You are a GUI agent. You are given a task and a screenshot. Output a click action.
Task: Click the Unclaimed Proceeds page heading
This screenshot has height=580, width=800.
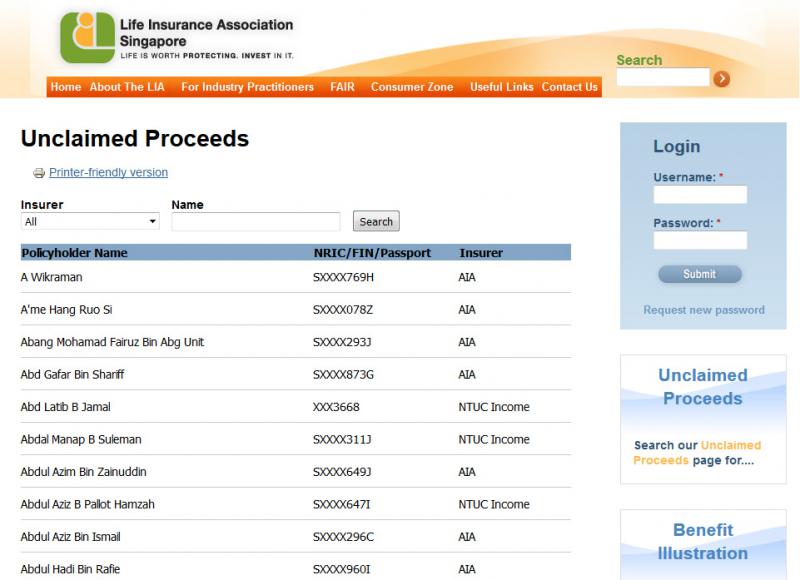[135, 138]
